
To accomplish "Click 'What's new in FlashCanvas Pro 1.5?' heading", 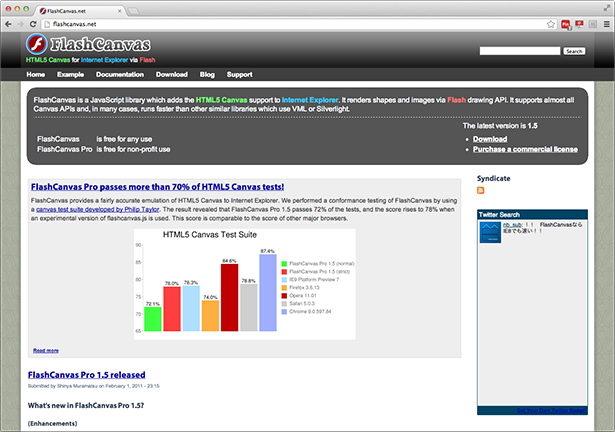I will point(86,405).
